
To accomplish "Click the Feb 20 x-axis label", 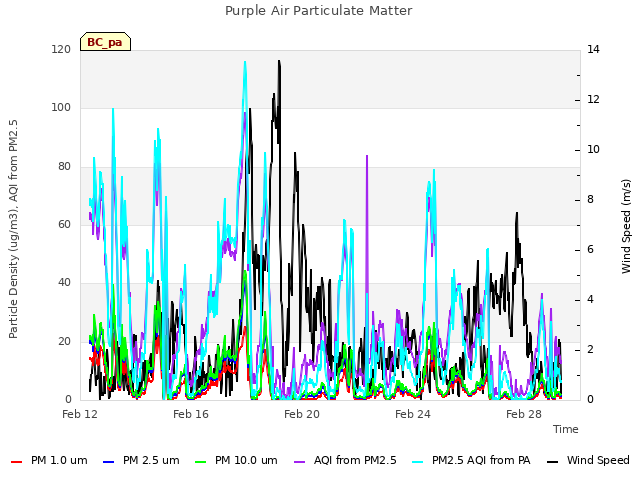I will (x=302, y=414).
